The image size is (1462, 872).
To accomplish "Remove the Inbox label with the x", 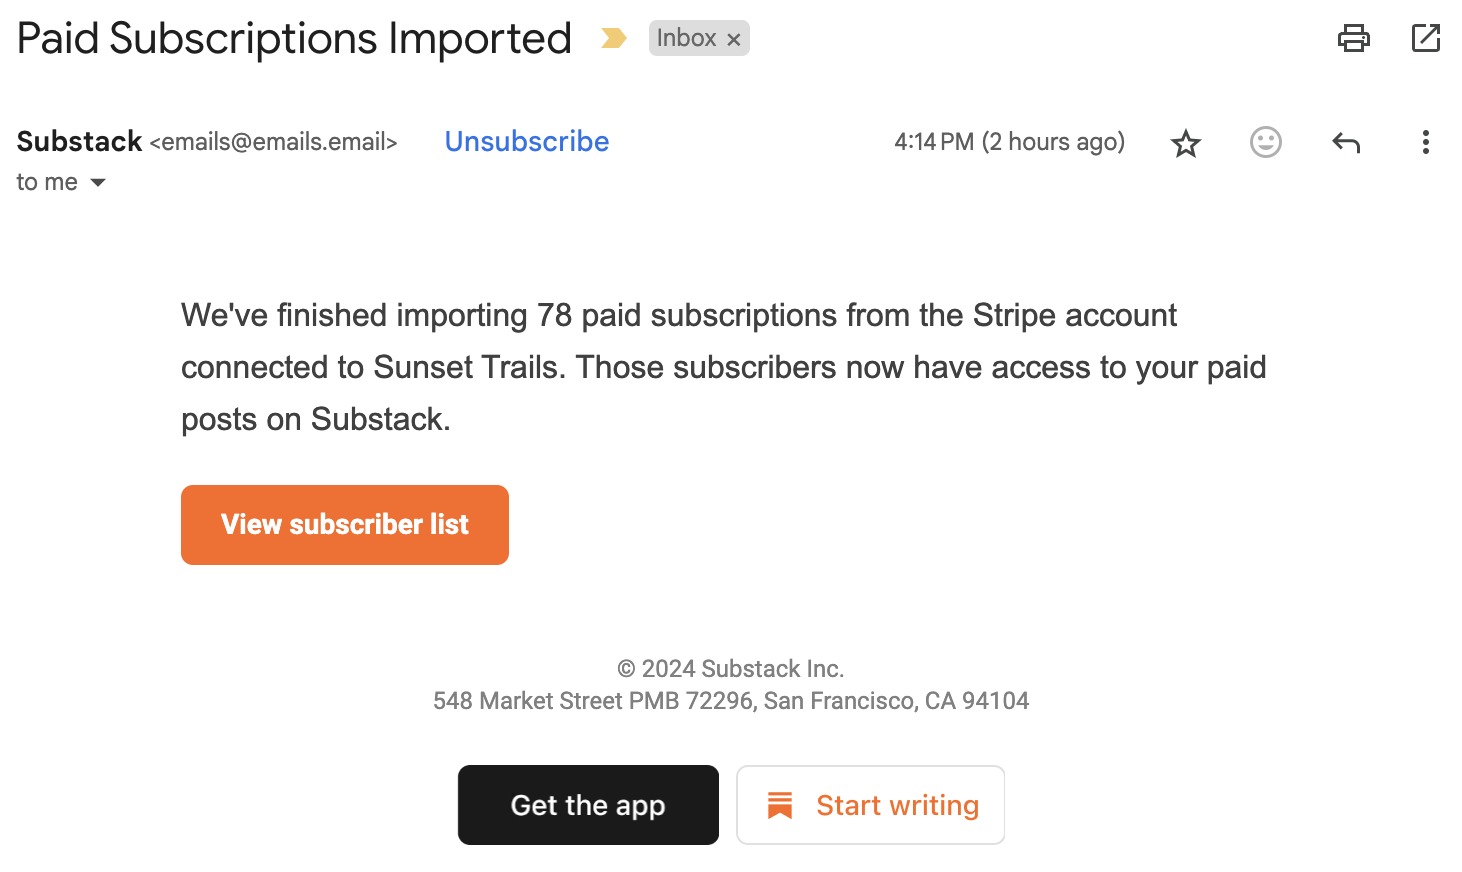I will click(x=734, y=39).
